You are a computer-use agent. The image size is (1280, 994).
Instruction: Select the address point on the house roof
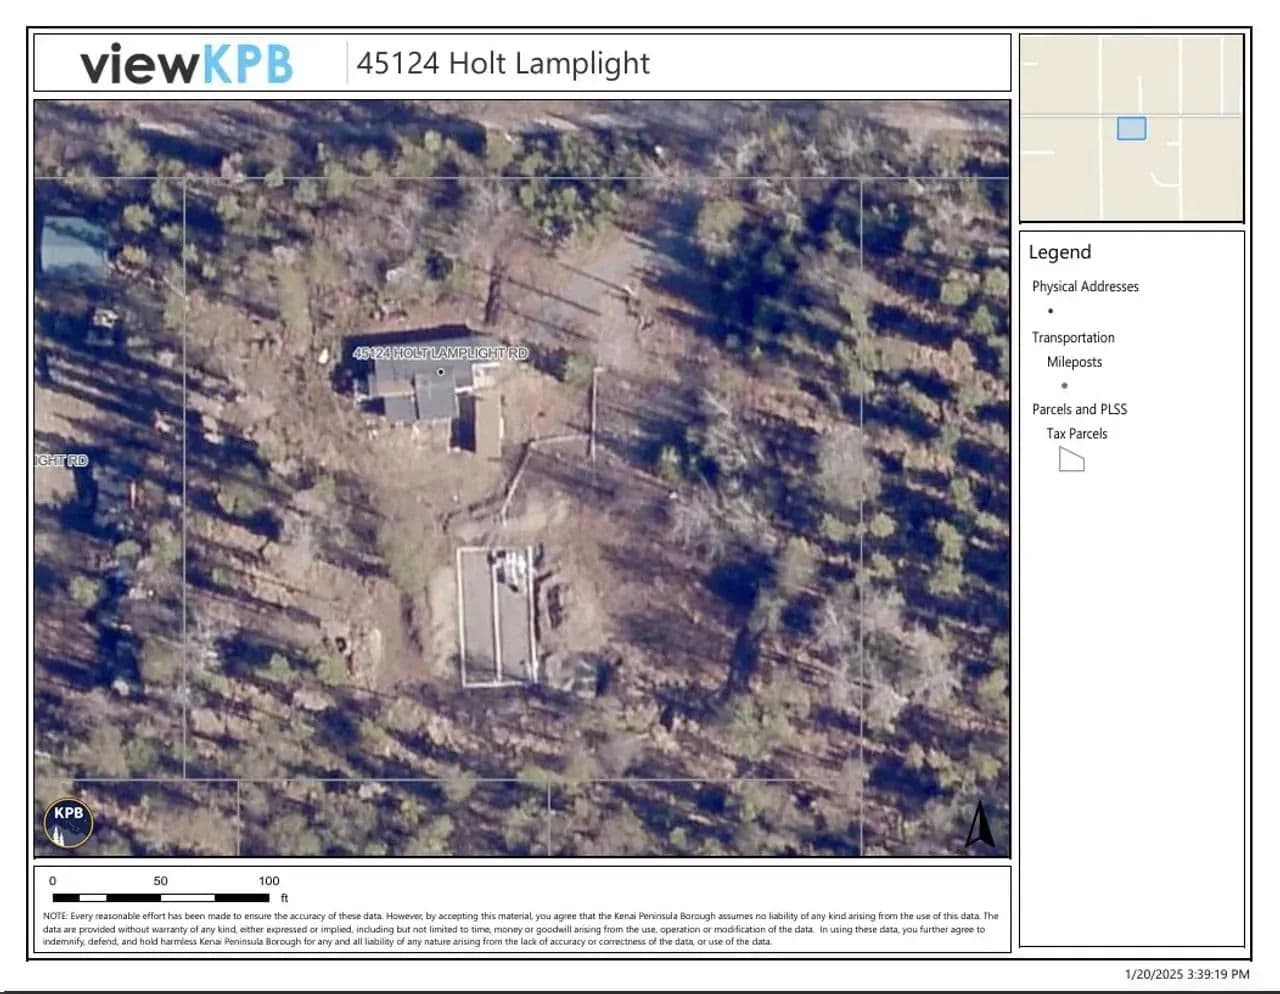pyautogui.click(x=440, y=372)
